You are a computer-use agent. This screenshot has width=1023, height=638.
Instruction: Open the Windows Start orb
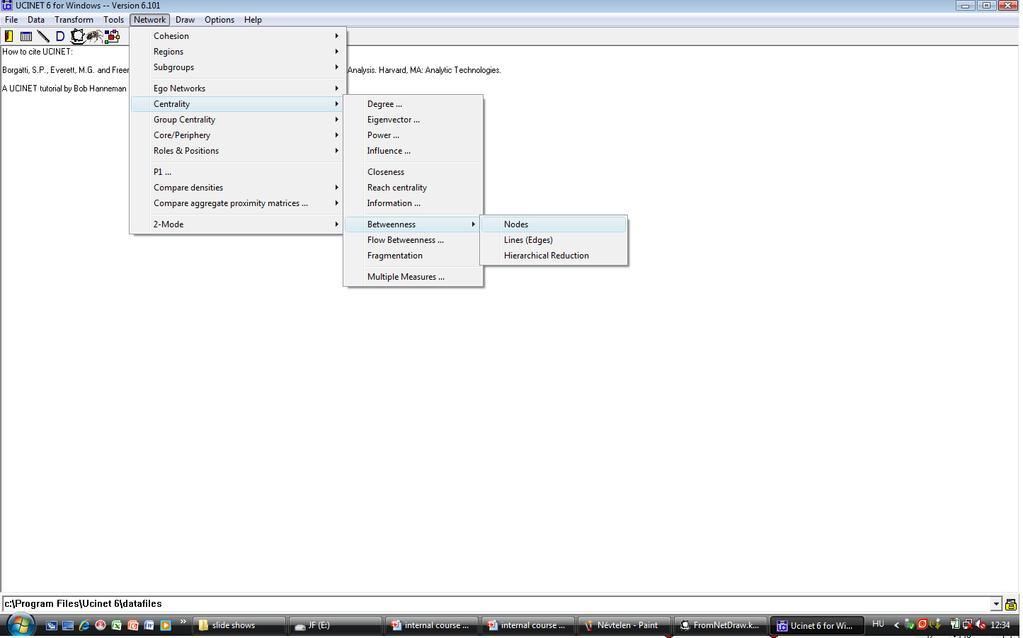[21, 625]
